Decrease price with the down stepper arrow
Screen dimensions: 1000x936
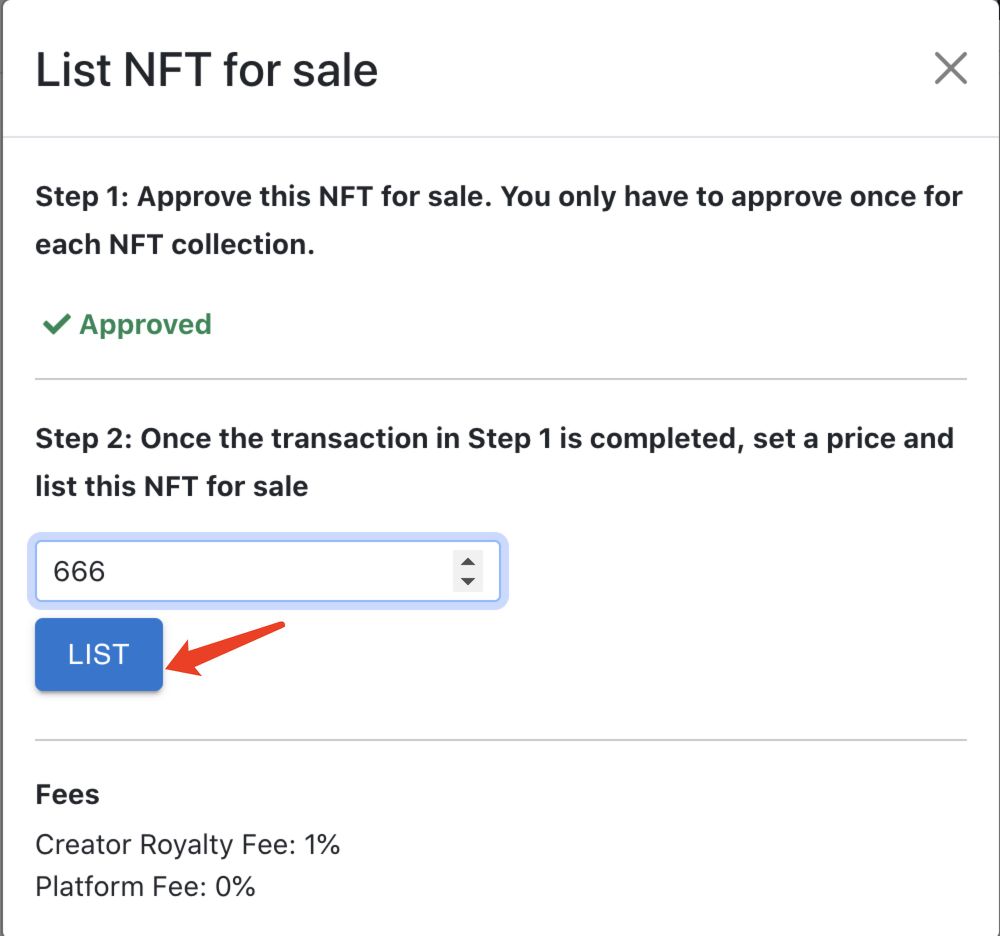(467, 582)
